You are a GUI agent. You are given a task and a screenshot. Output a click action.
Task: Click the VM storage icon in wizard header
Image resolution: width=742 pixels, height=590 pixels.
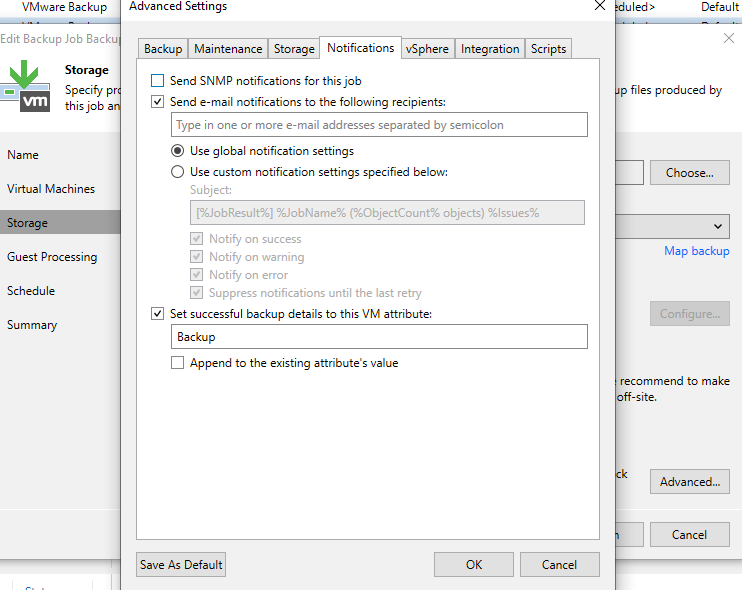click(27, 86)
